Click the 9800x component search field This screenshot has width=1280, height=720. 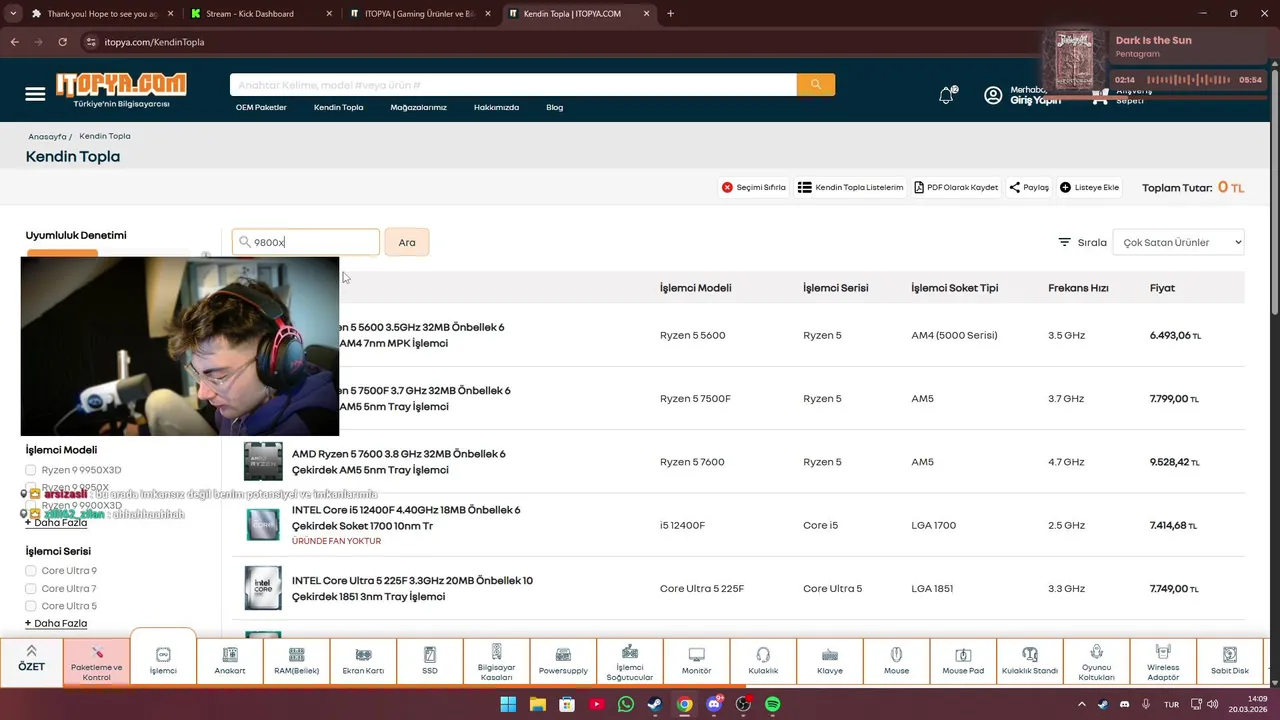306,242
